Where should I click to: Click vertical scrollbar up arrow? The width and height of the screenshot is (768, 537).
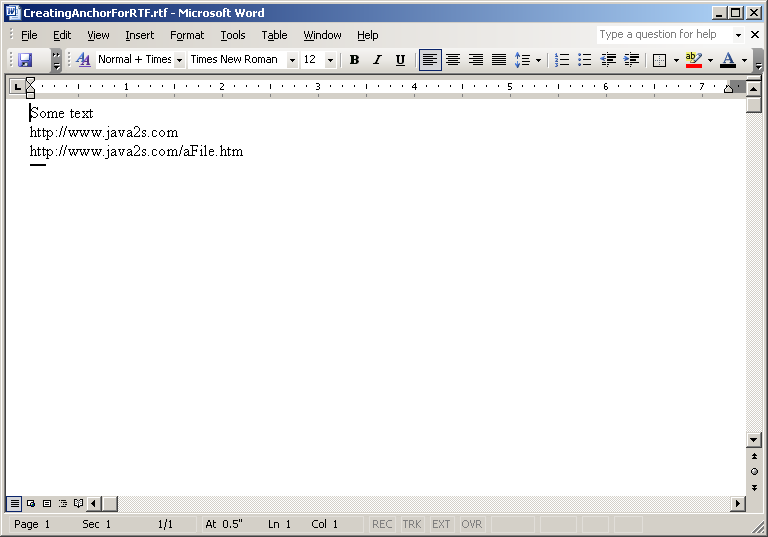tap(754, 89)
